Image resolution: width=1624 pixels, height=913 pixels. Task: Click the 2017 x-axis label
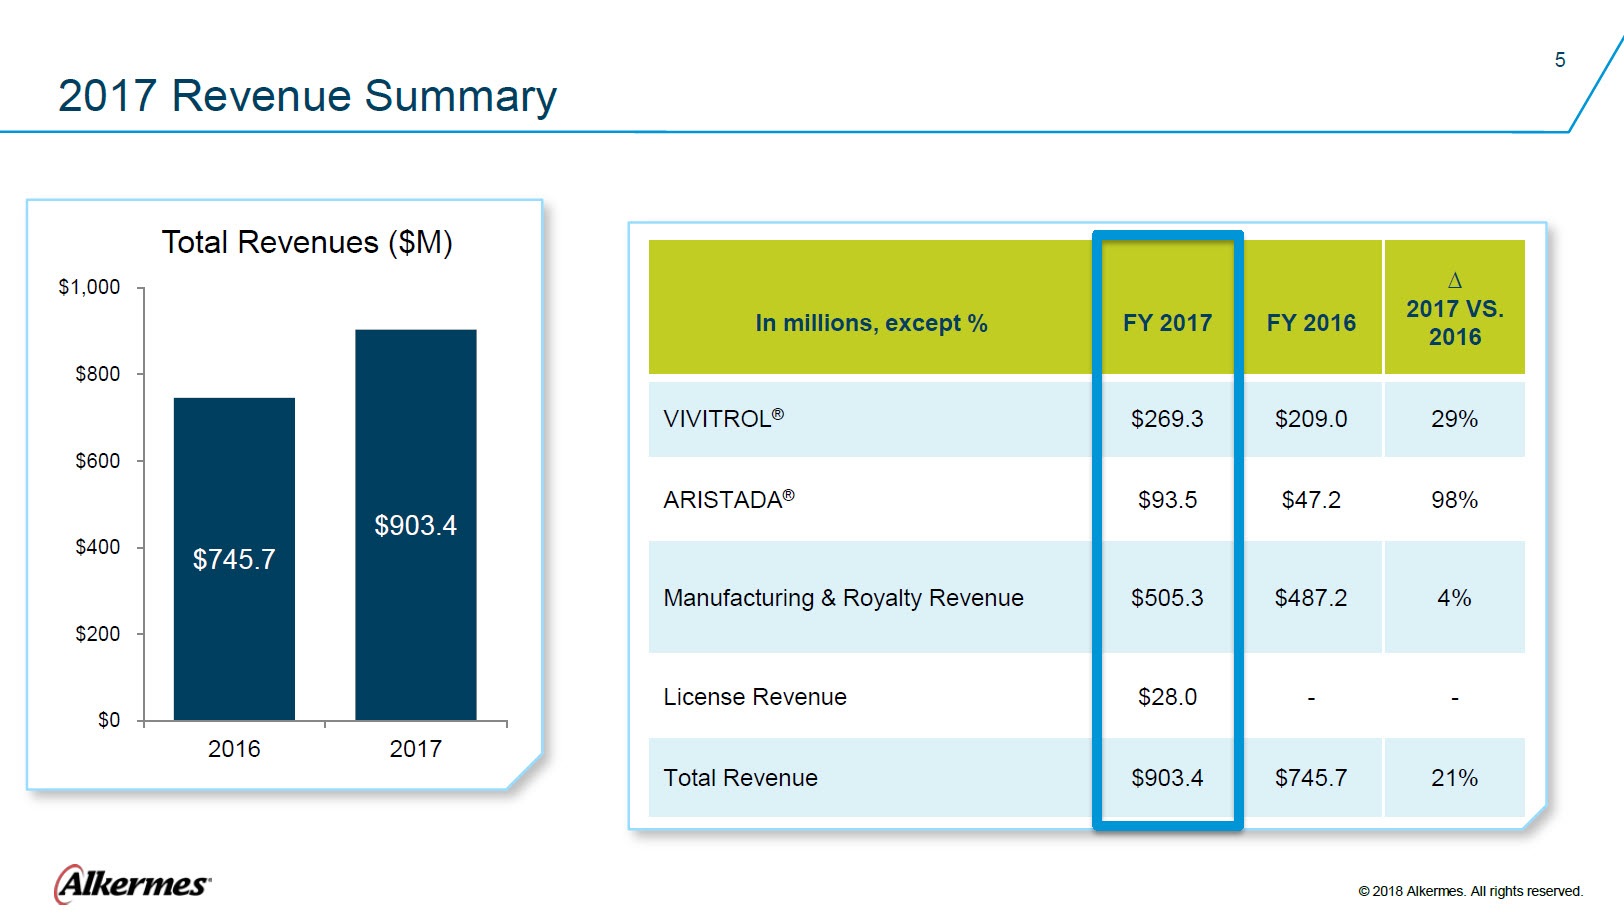[416, 749]
